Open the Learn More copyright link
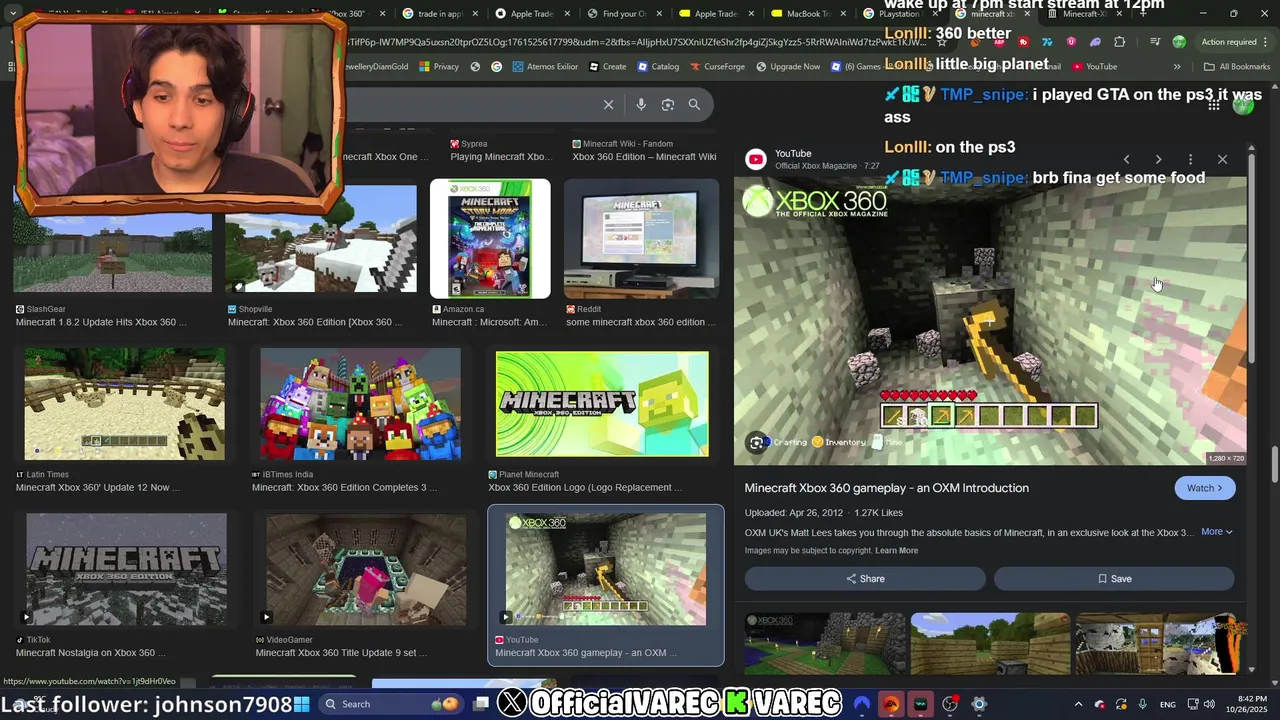The image size is (1280, 720). click(896, 551)
